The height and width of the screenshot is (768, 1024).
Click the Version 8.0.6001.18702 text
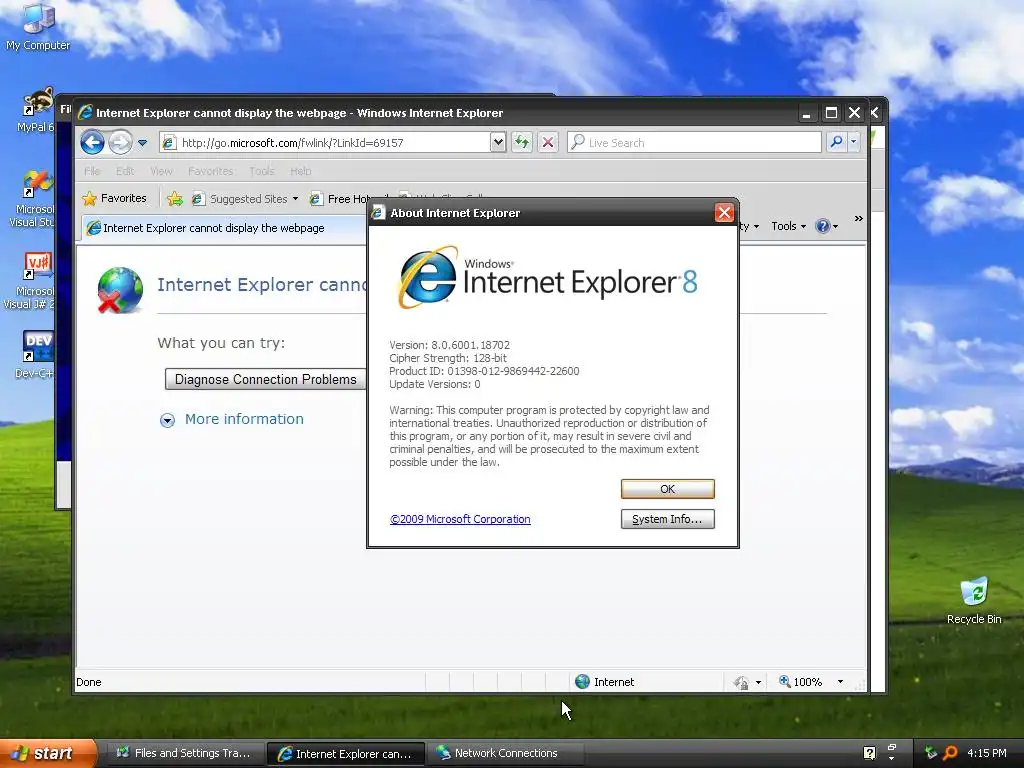tap(449, 345)
